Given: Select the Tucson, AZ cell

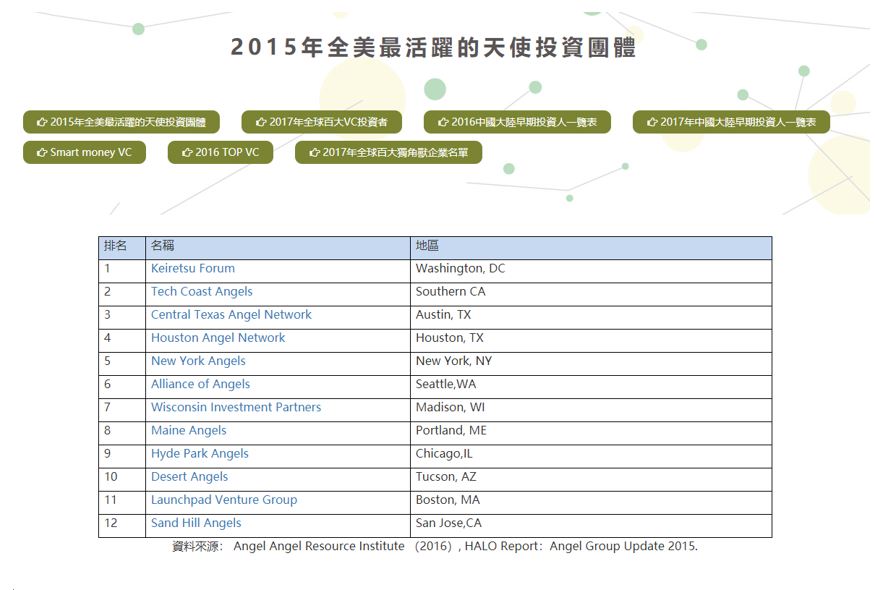Looking at the screenshot, I should pyautogui.click(x=591, y=479).
